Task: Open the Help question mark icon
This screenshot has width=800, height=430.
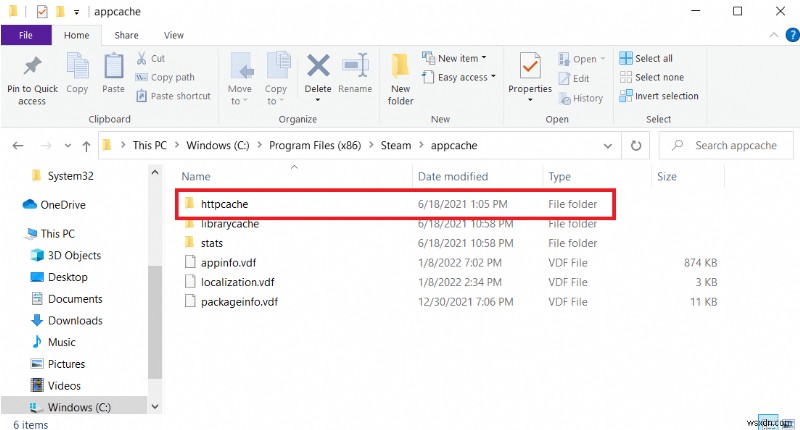Action: click(x=793, y=35)
